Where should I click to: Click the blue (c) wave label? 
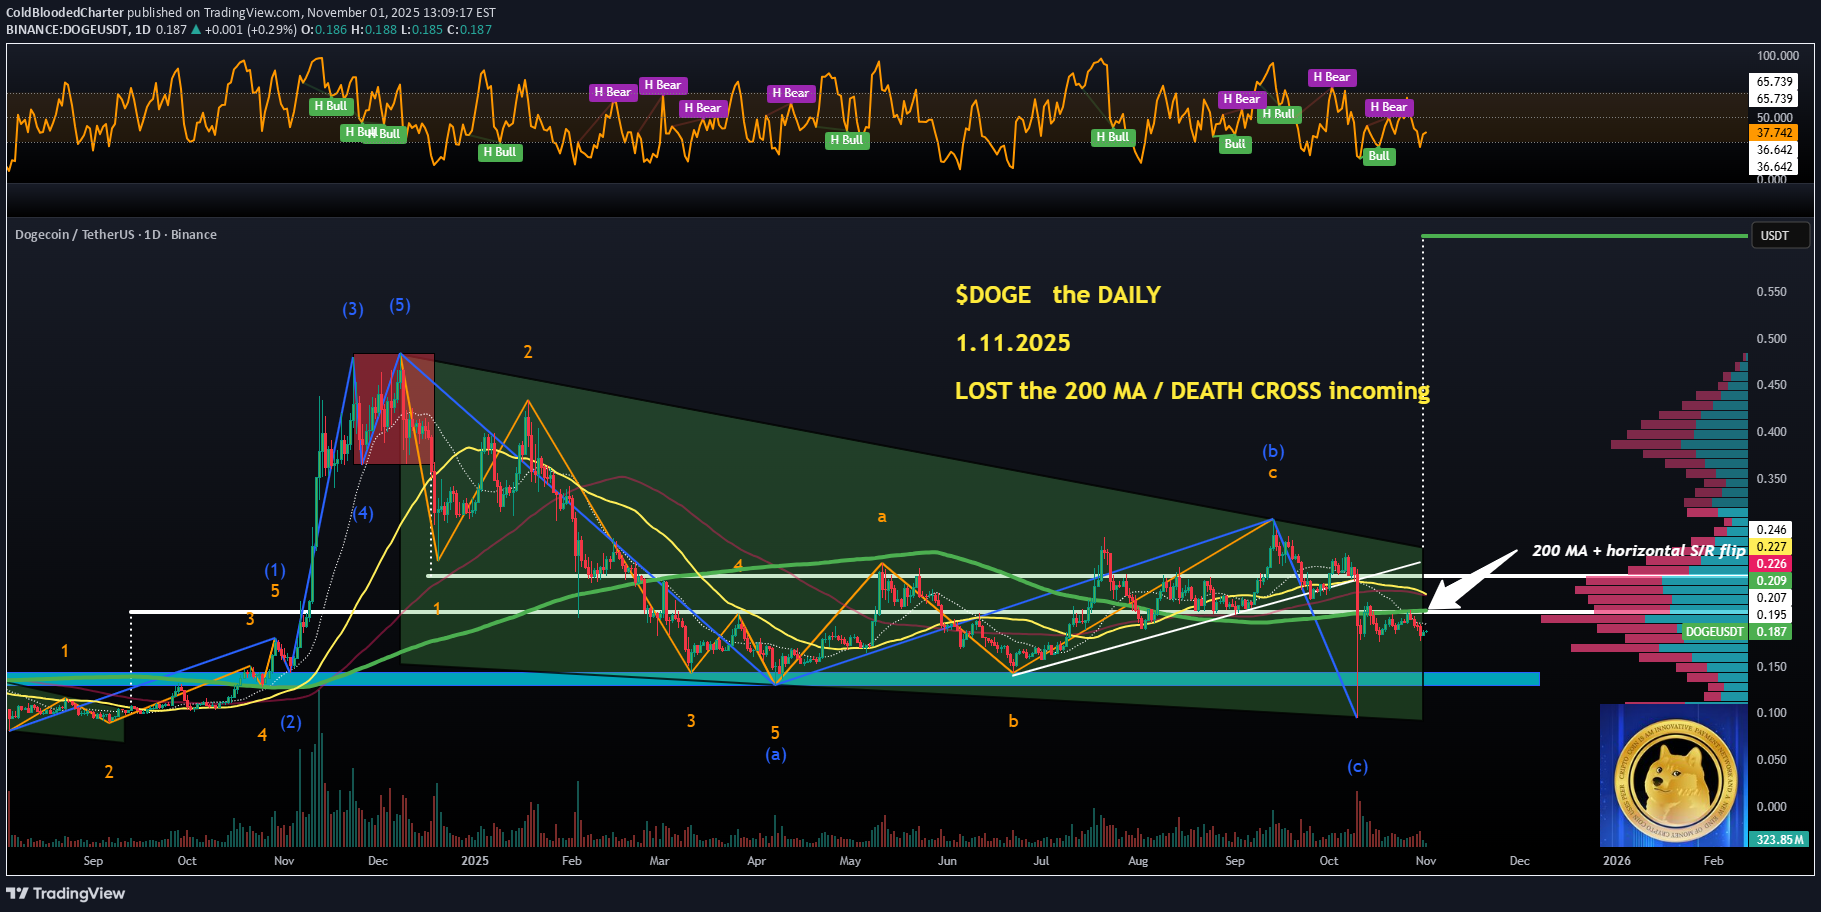pos(1356,766)
